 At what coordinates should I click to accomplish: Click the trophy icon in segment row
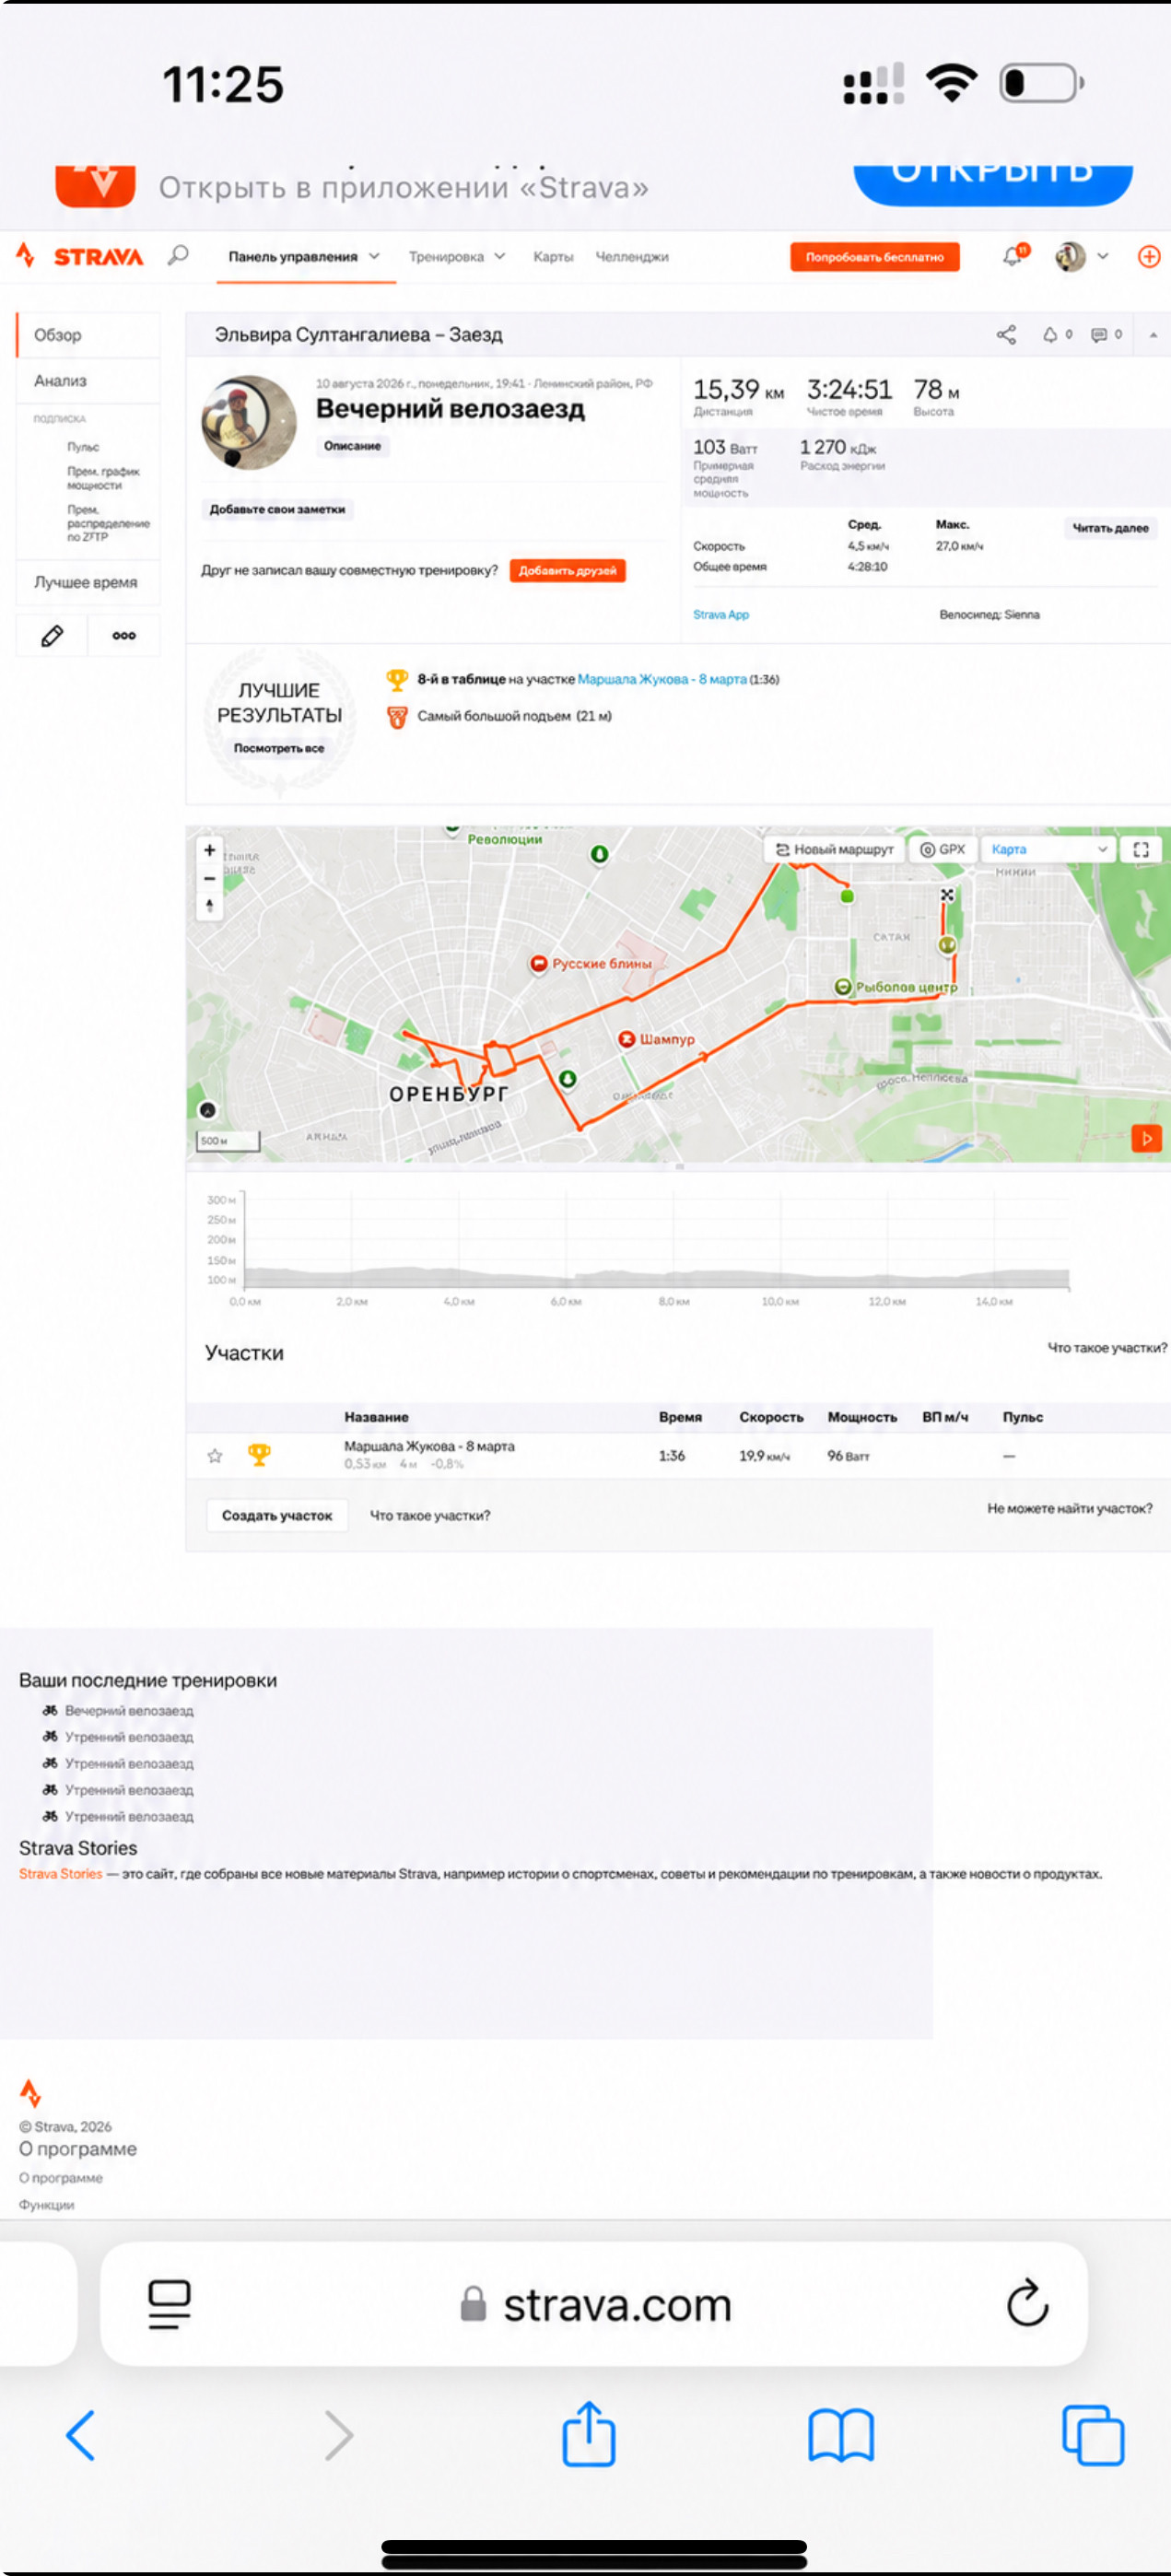259,1455
